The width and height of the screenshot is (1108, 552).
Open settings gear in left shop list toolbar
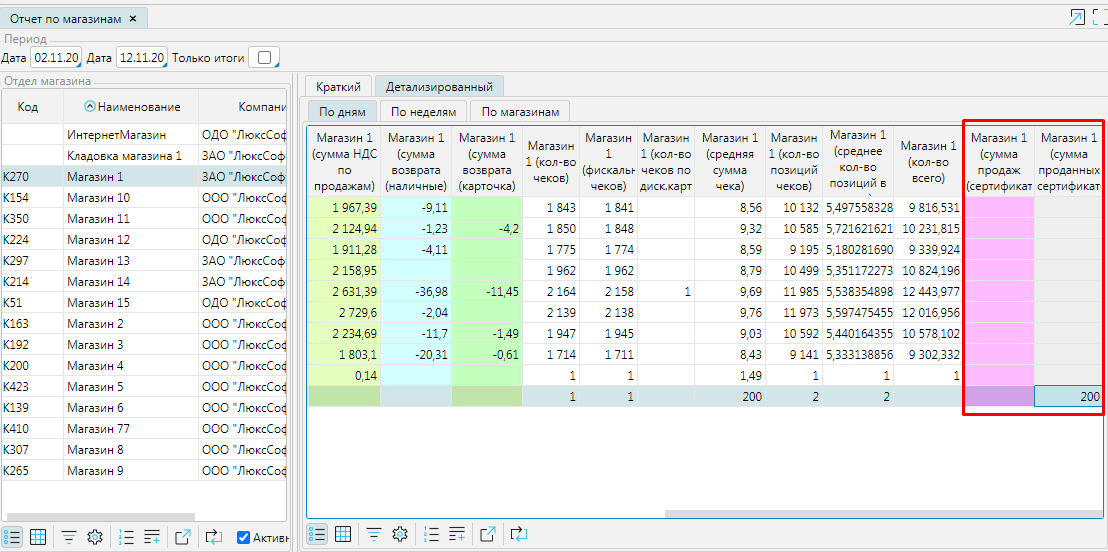[x=95, y=537]
